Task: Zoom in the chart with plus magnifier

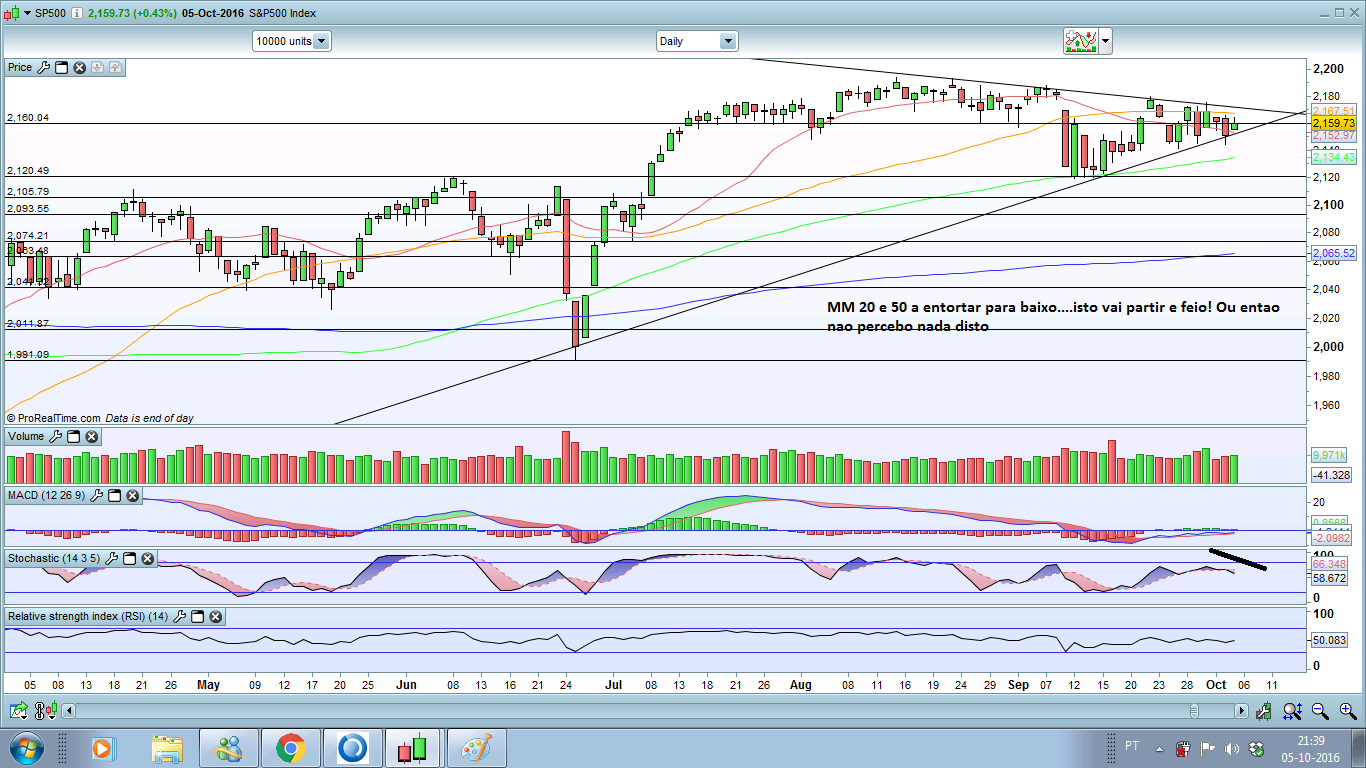Action: tap(1347, 711)
